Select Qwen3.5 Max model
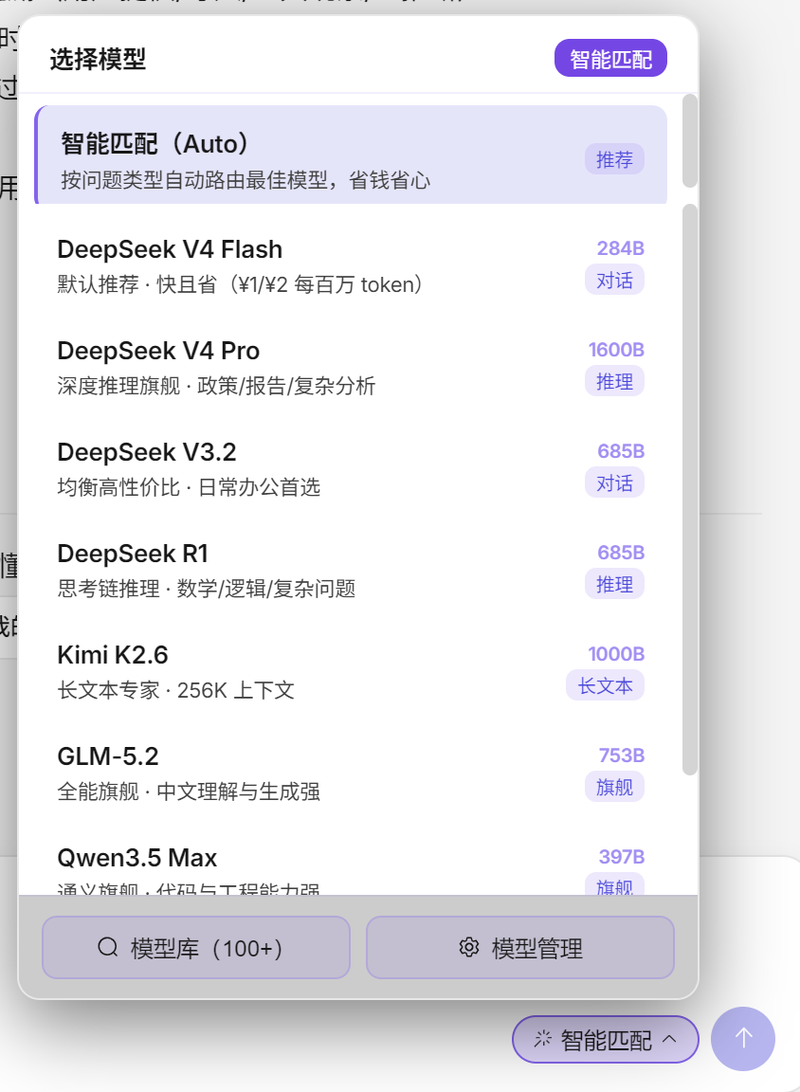800x1092 pixels. click(x=351, y=862)
